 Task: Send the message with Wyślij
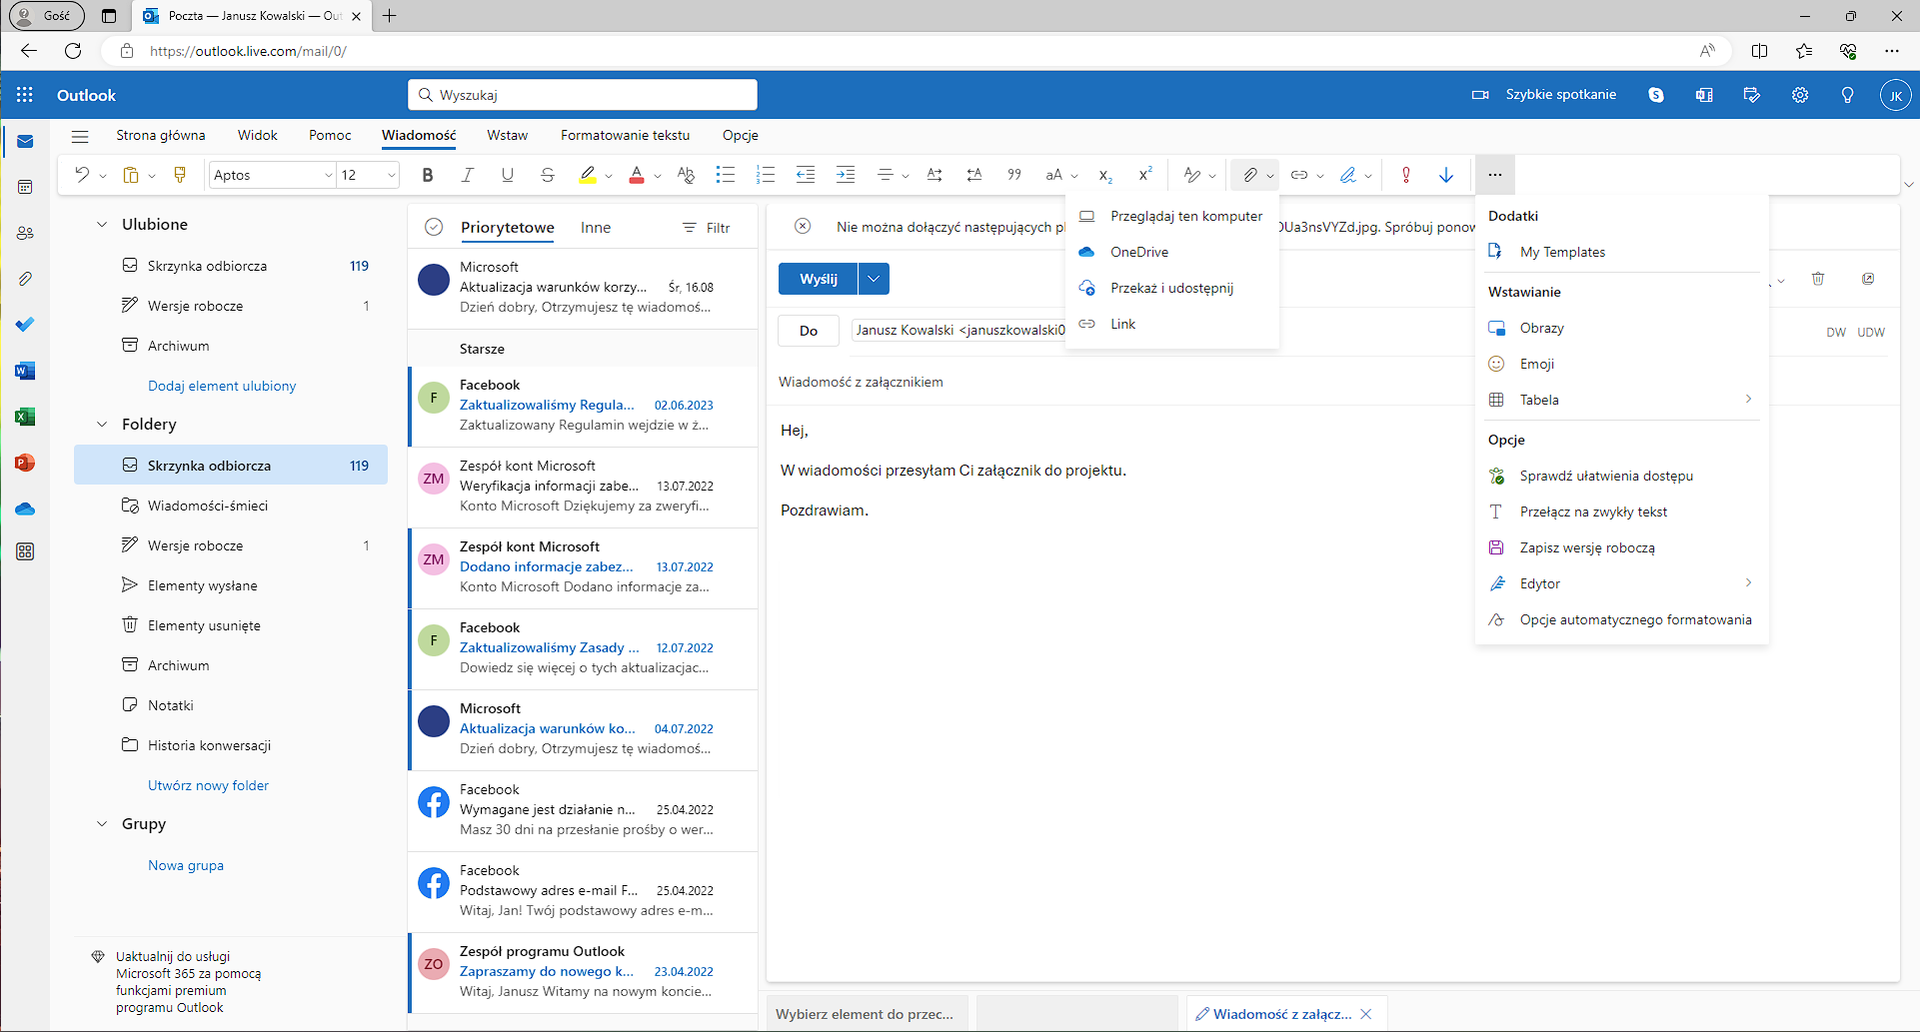point(818,279)
